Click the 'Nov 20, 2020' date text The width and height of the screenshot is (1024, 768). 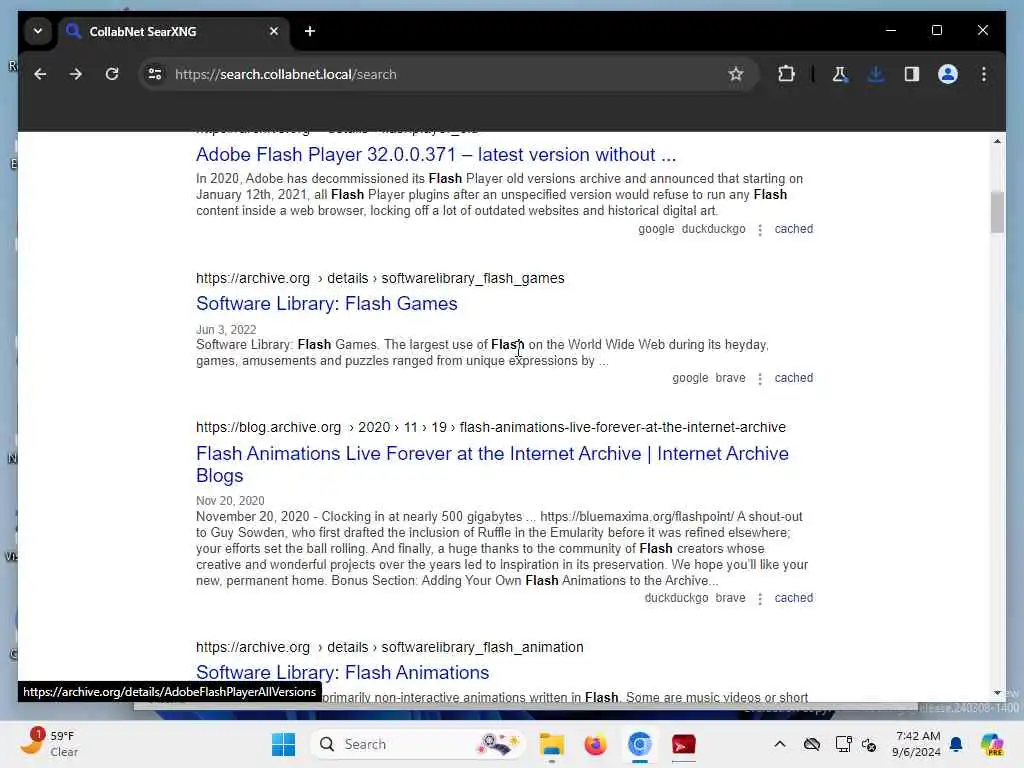230,501
